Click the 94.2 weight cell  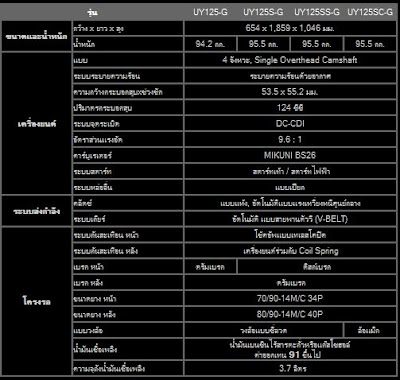tap(210, 44)
